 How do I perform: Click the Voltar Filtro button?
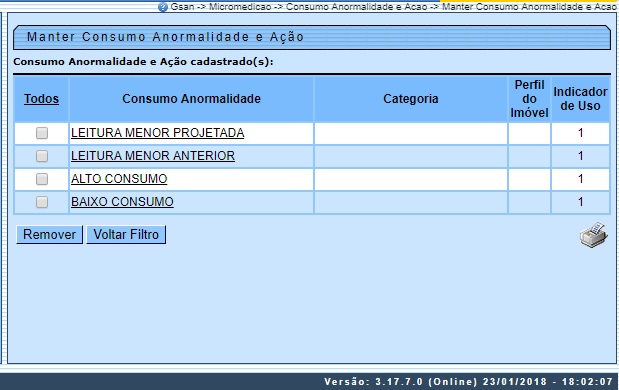click(126, 234)
